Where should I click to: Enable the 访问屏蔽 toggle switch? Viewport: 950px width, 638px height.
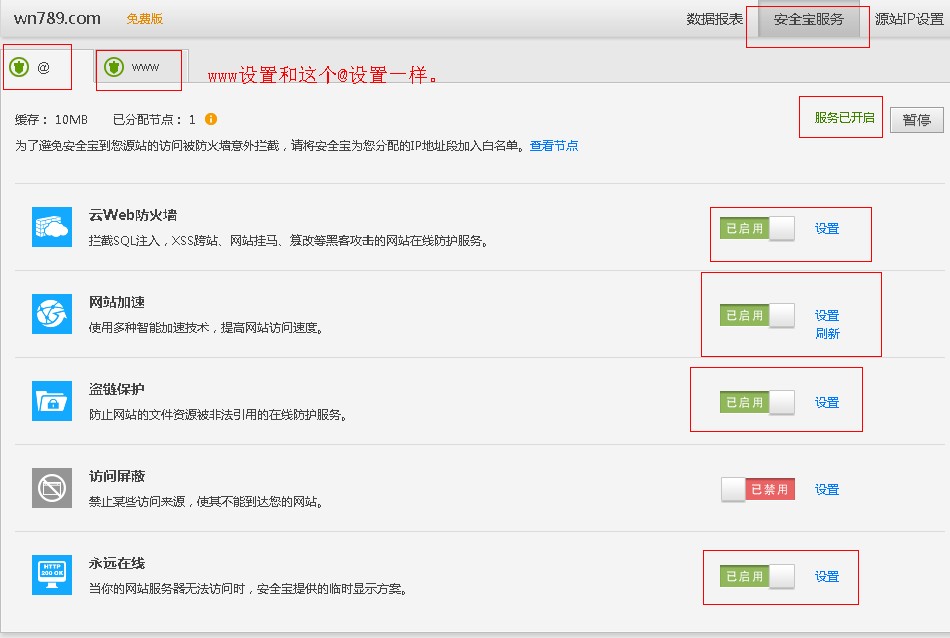coord(757,490)
